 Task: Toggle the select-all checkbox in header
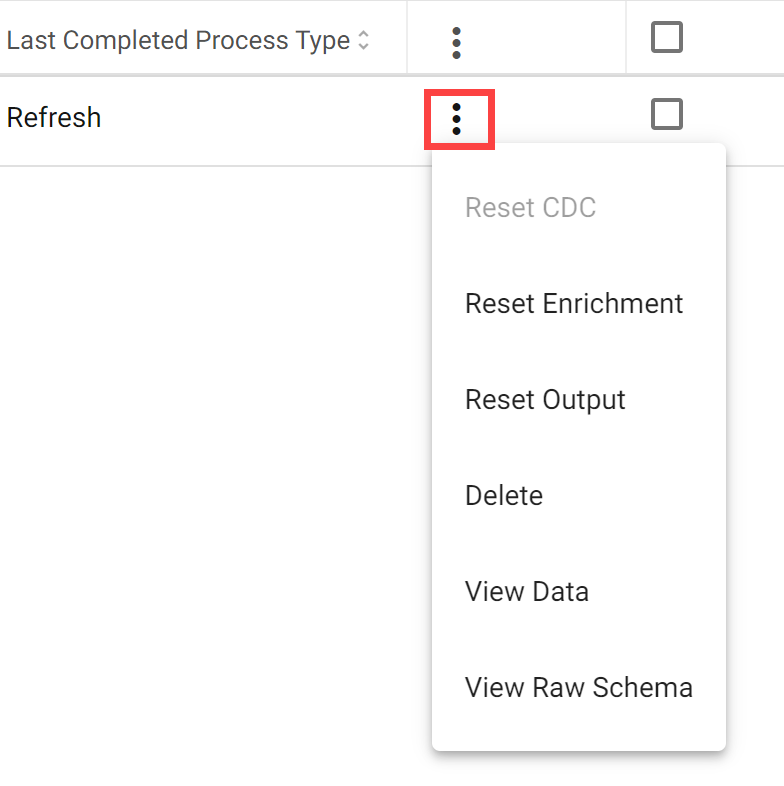[x=667, y=37]
